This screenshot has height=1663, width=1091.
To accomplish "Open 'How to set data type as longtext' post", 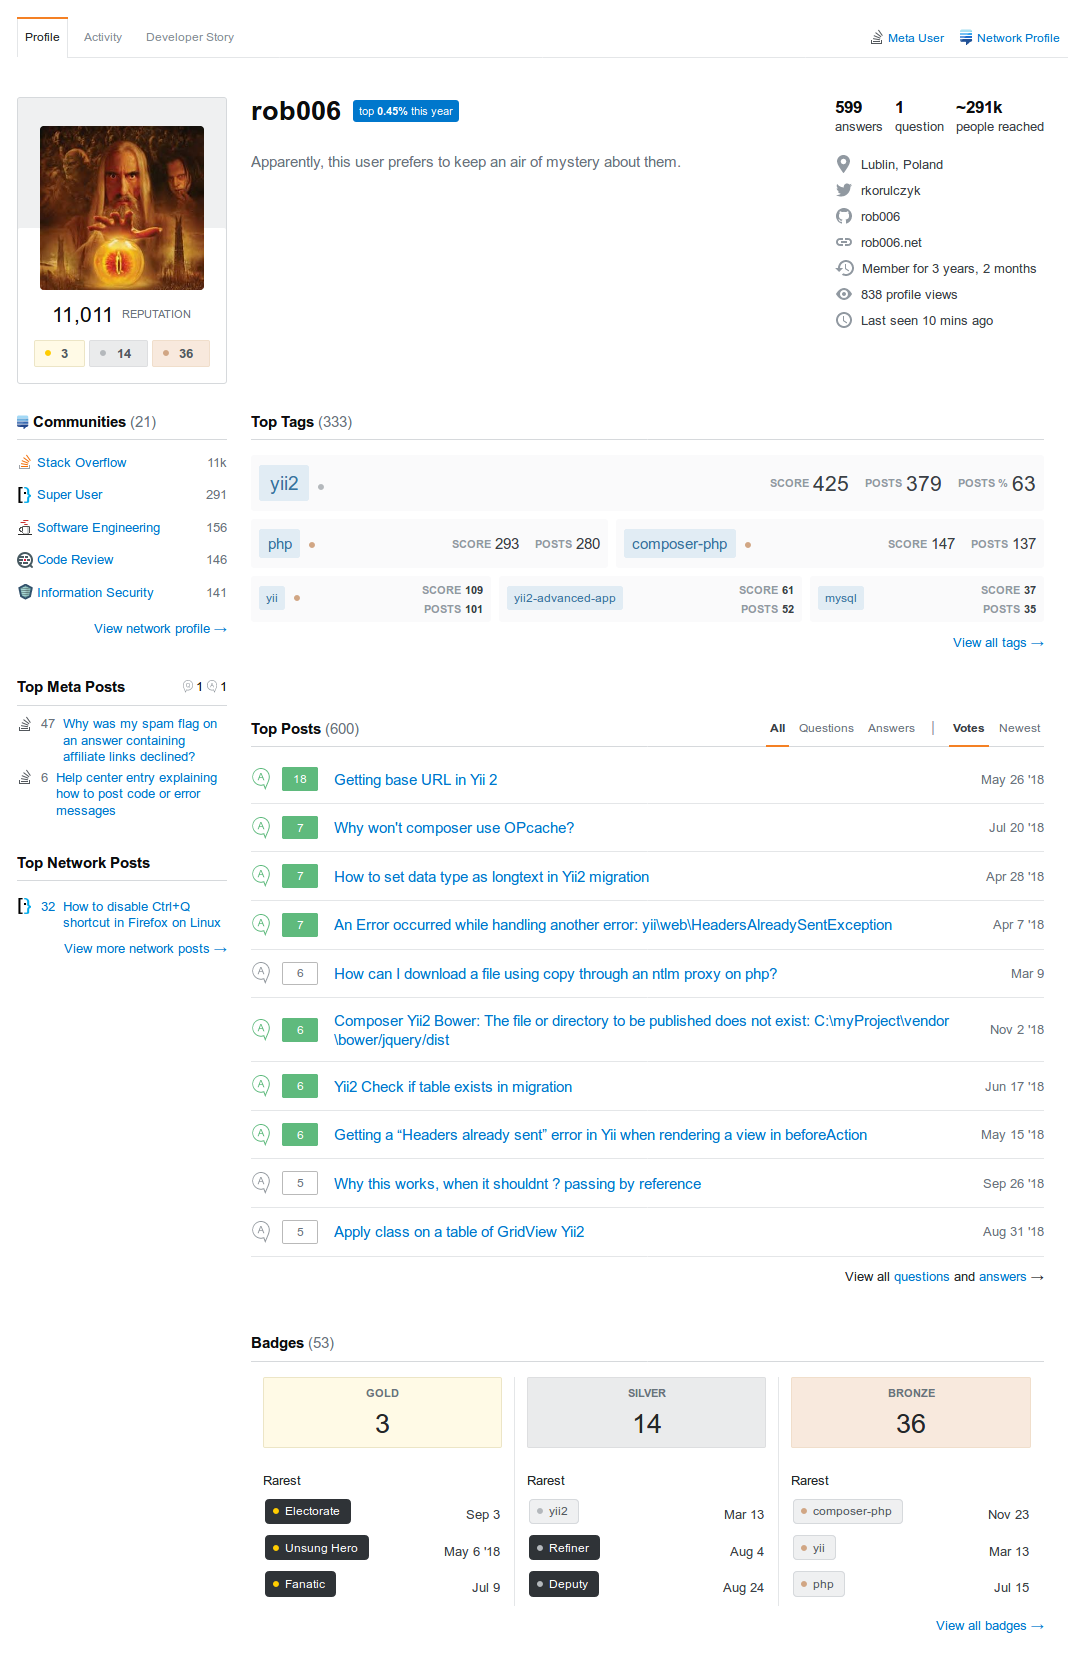I will click(491, 877).
